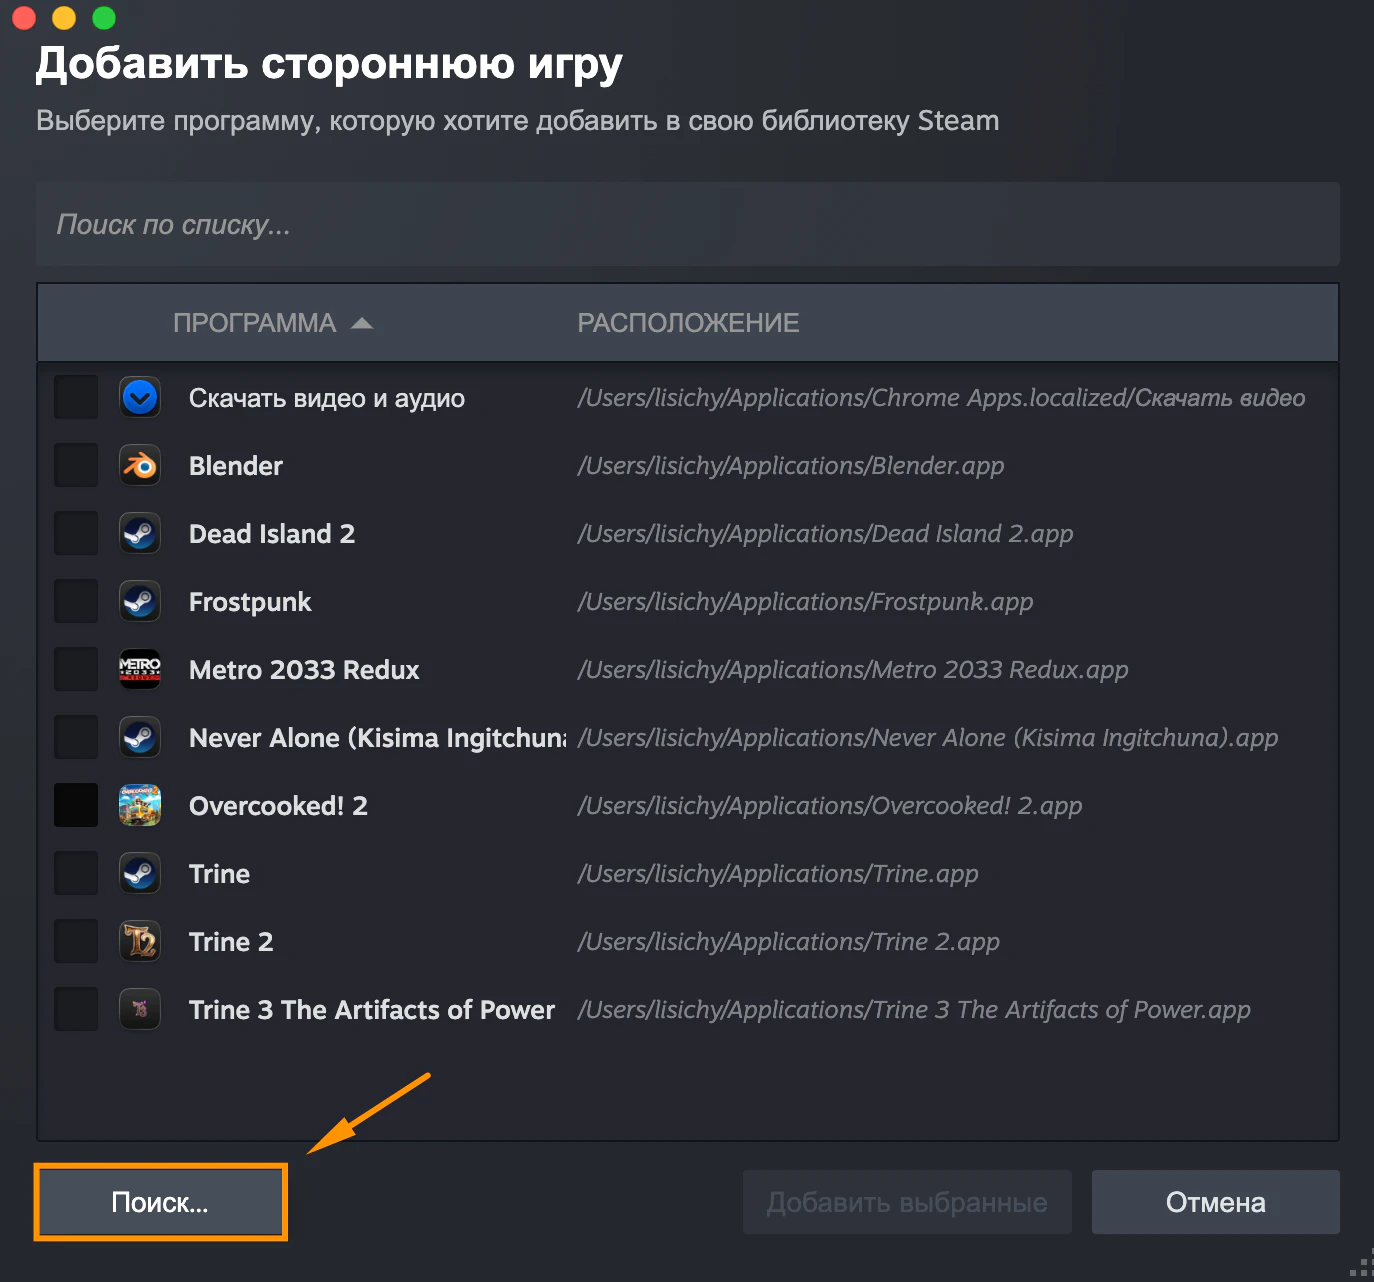
Task: Click the Metro 2033 Redux icon
Action: 140,670
